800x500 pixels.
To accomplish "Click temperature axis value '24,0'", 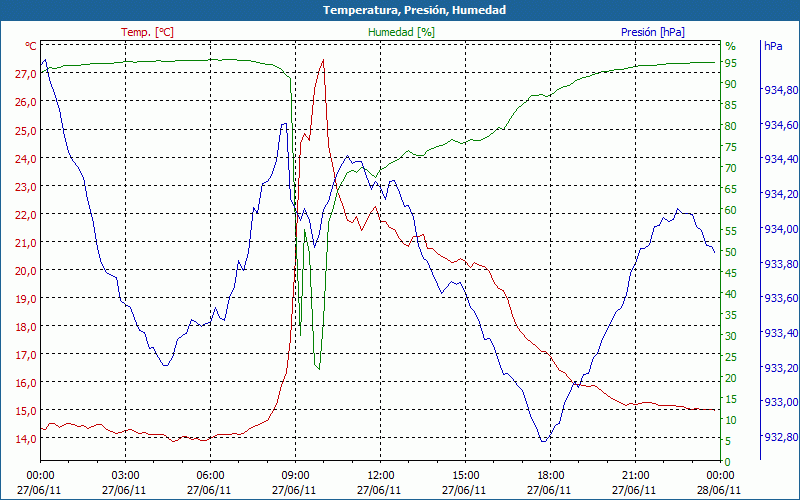I will pyautogui.click(x=26, y=158).
